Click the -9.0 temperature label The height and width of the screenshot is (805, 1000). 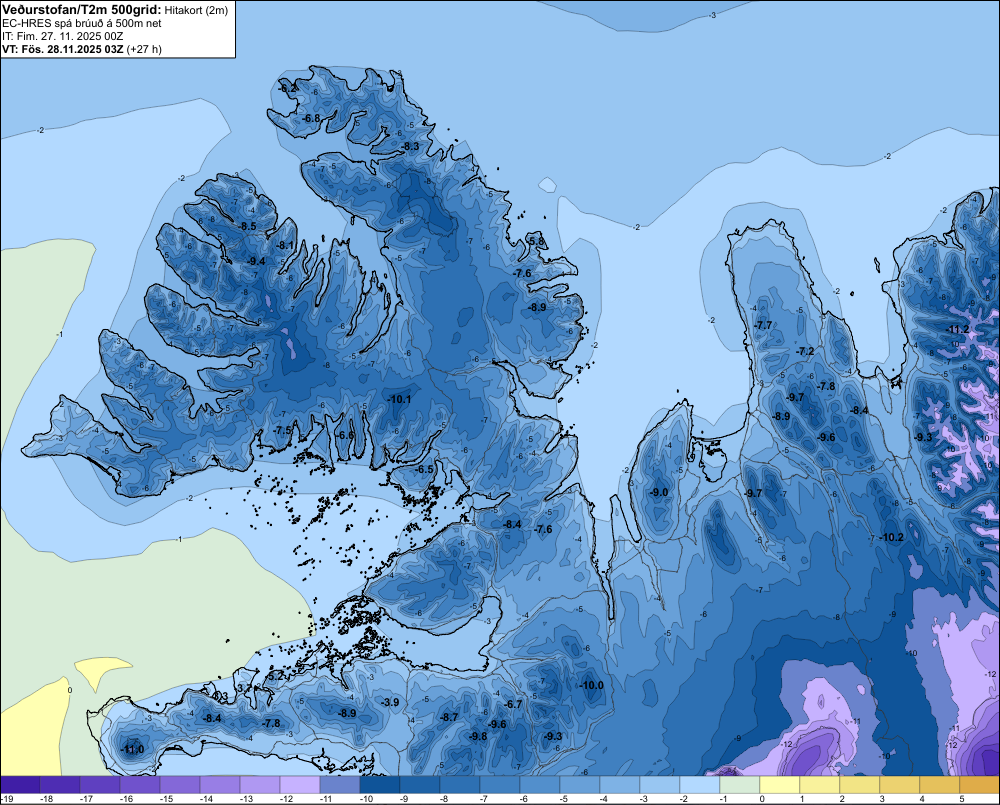click(x=659, y=492)
